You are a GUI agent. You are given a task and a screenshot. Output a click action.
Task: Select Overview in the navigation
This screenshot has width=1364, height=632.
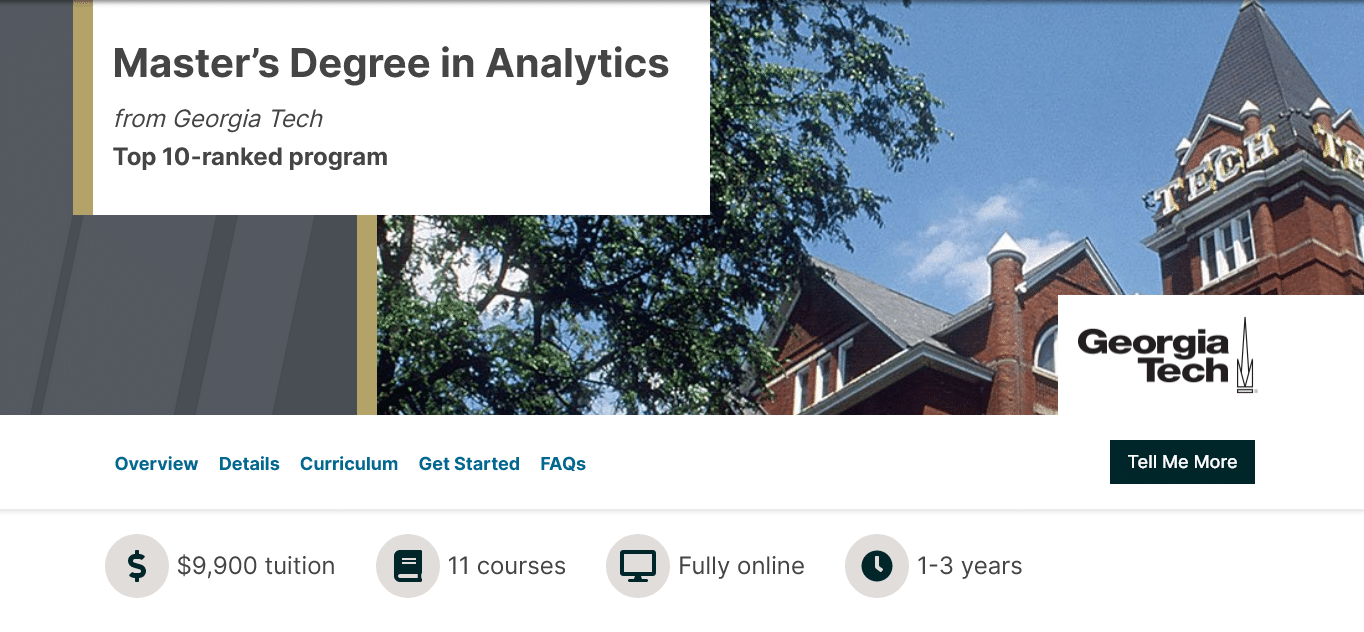coord(156,463)
